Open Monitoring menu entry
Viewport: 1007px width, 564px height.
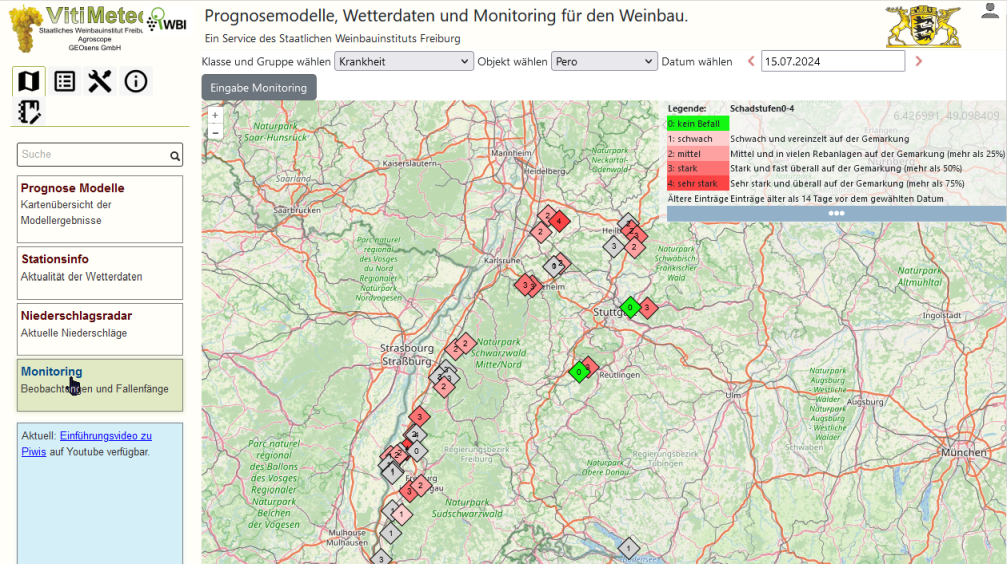coord(100,385)
